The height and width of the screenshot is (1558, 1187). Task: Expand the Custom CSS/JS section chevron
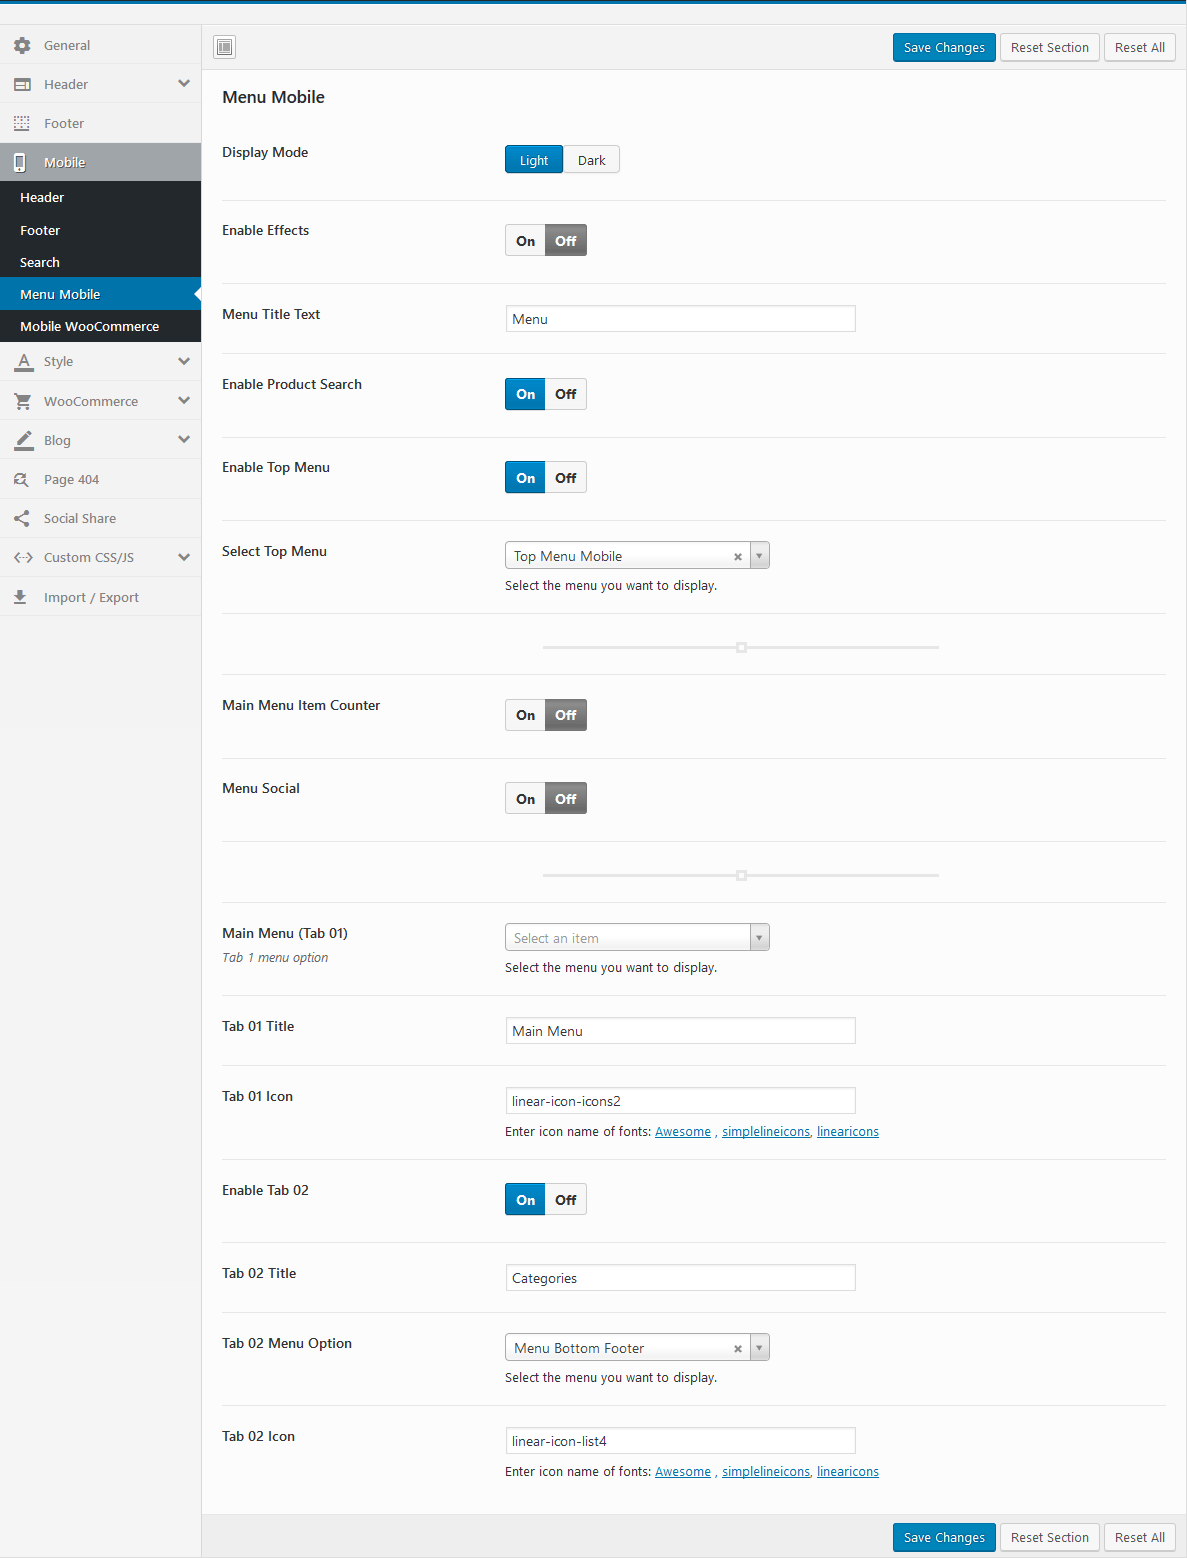click(x=184, y=557)
